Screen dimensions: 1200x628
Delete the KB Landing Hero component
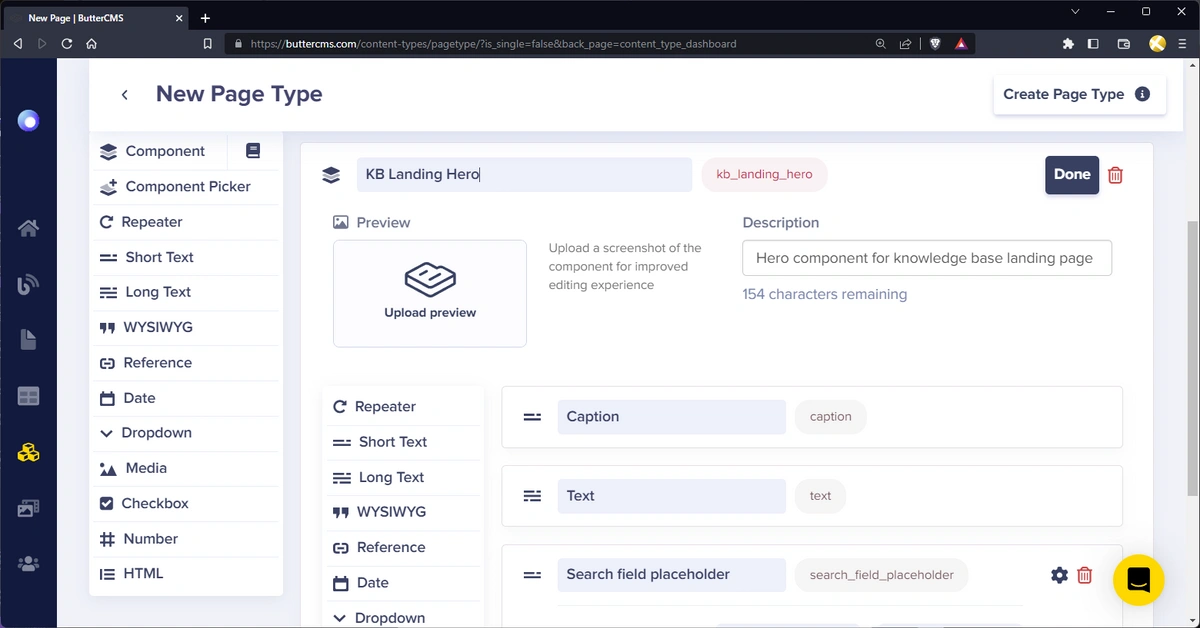coord(1116,175)
